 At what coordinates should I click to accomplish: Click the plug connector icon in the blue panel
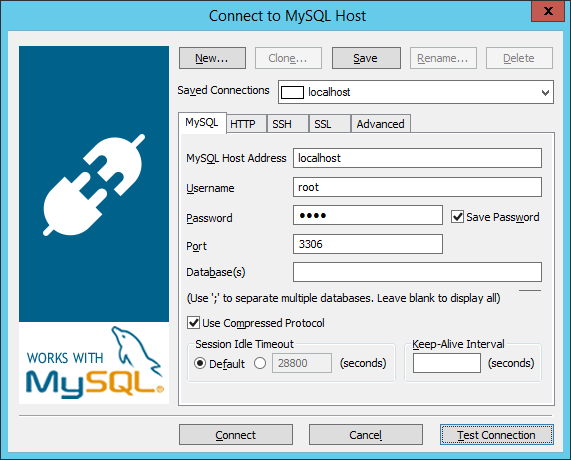click(94, 185)
